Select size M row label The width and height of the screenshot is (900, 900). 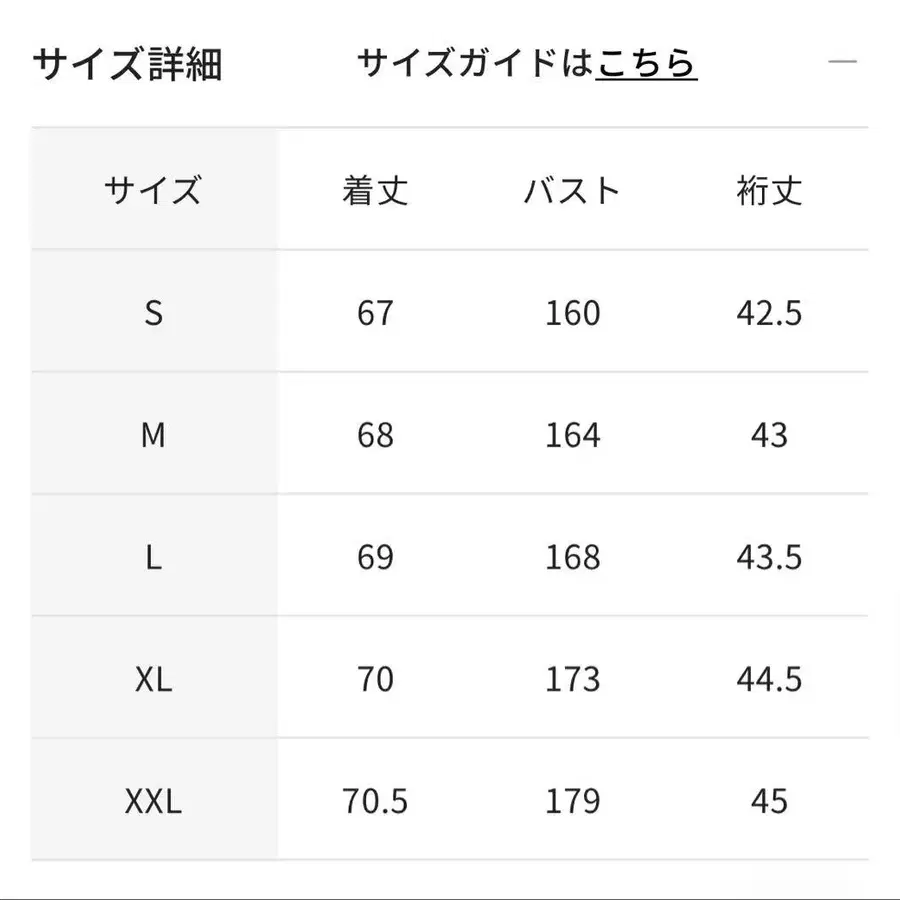pyautogui.click(x=153, y=435)
